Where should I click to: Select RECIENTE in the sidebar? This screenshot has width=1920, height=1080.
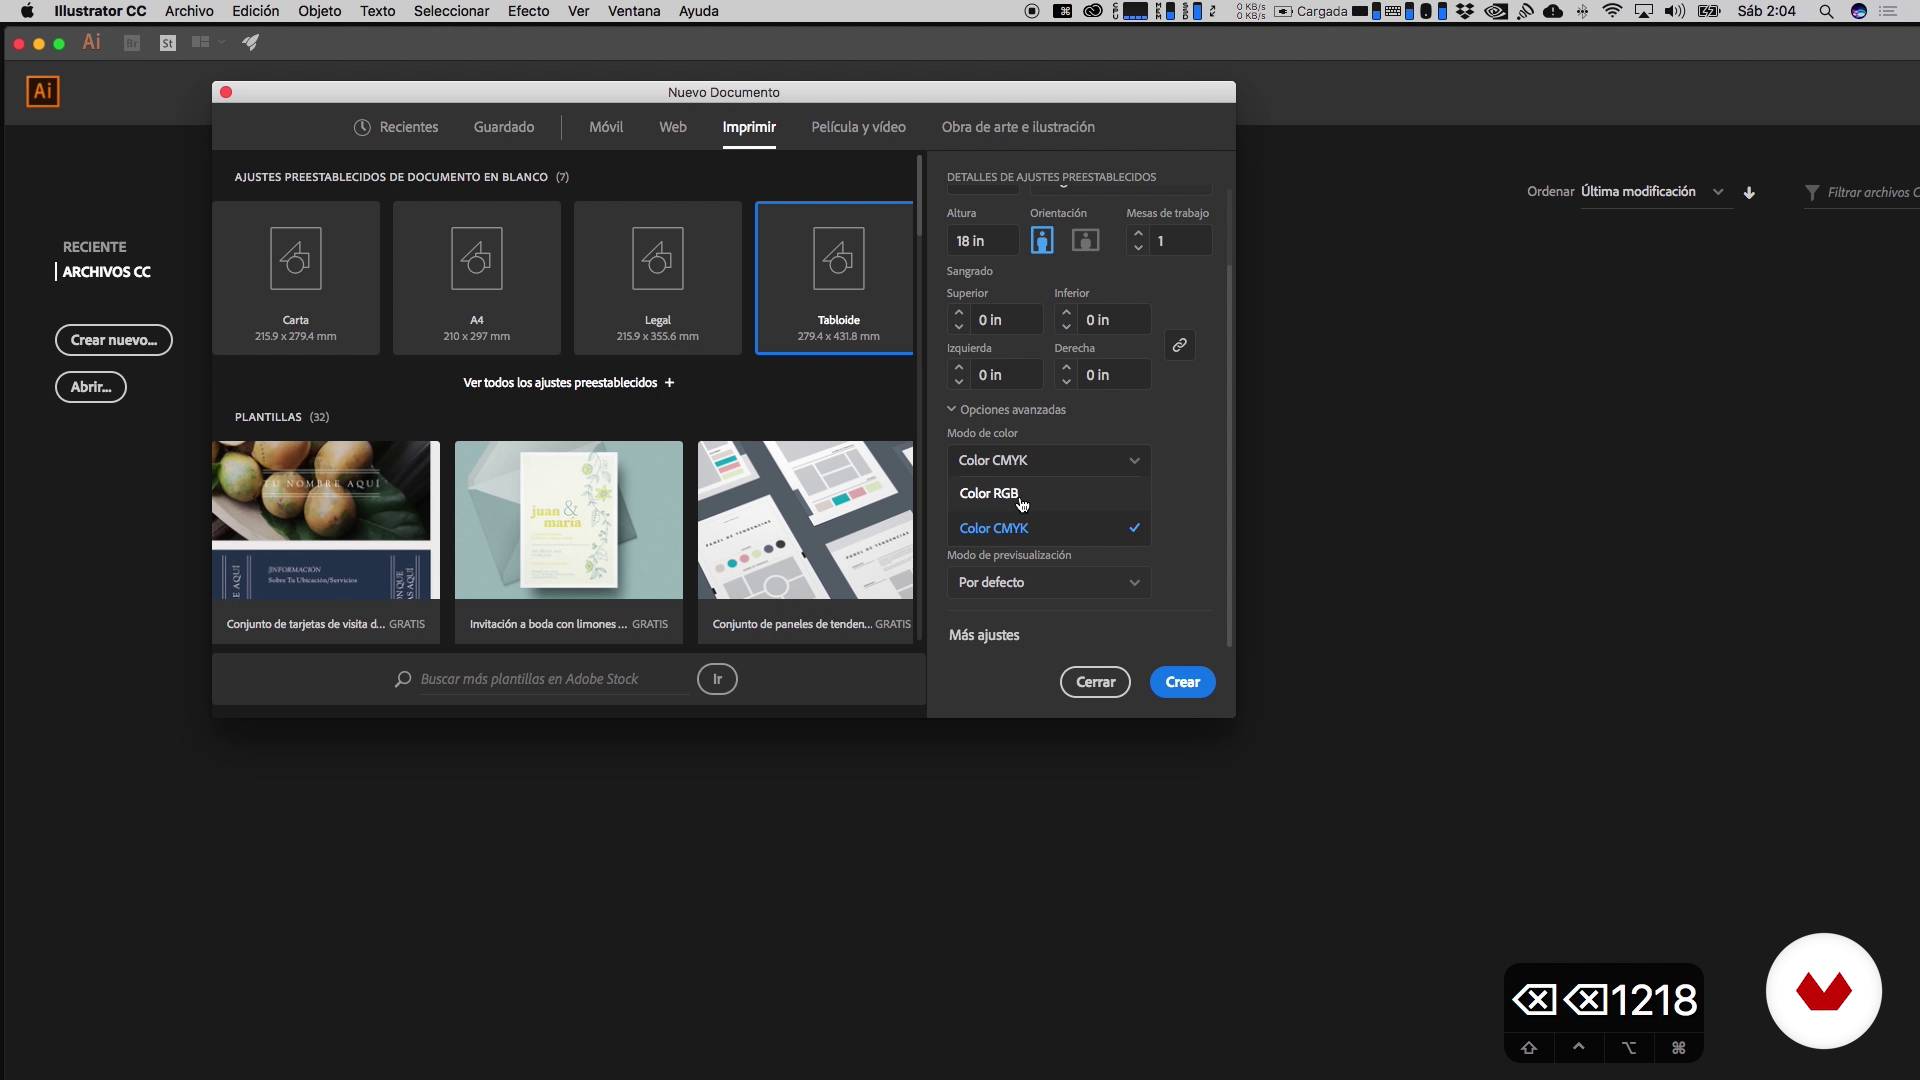pyautogui.click(x=95, y=247)
